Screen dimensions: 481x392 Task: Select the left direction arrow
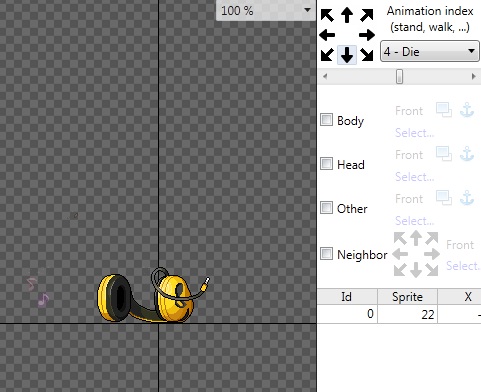point(327,35)
